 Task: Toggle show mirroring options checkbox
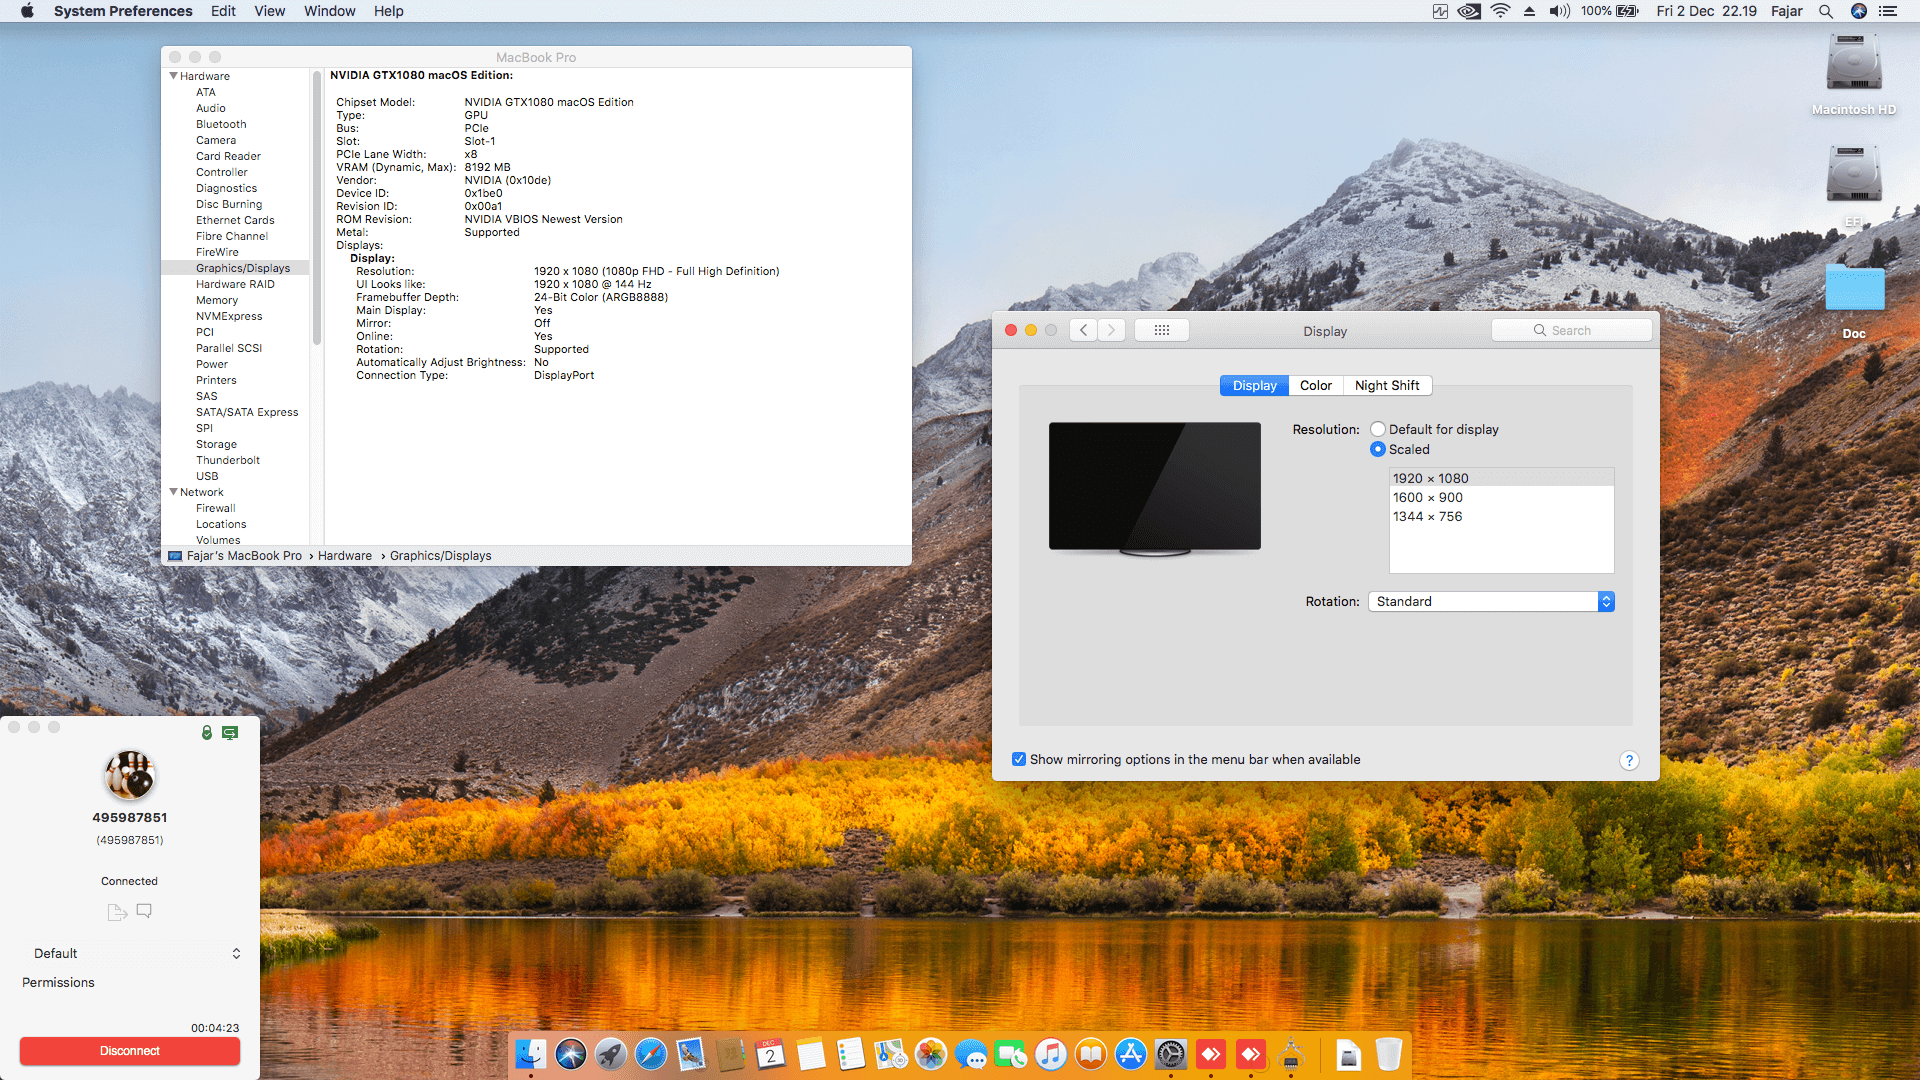click(1019, 759)
